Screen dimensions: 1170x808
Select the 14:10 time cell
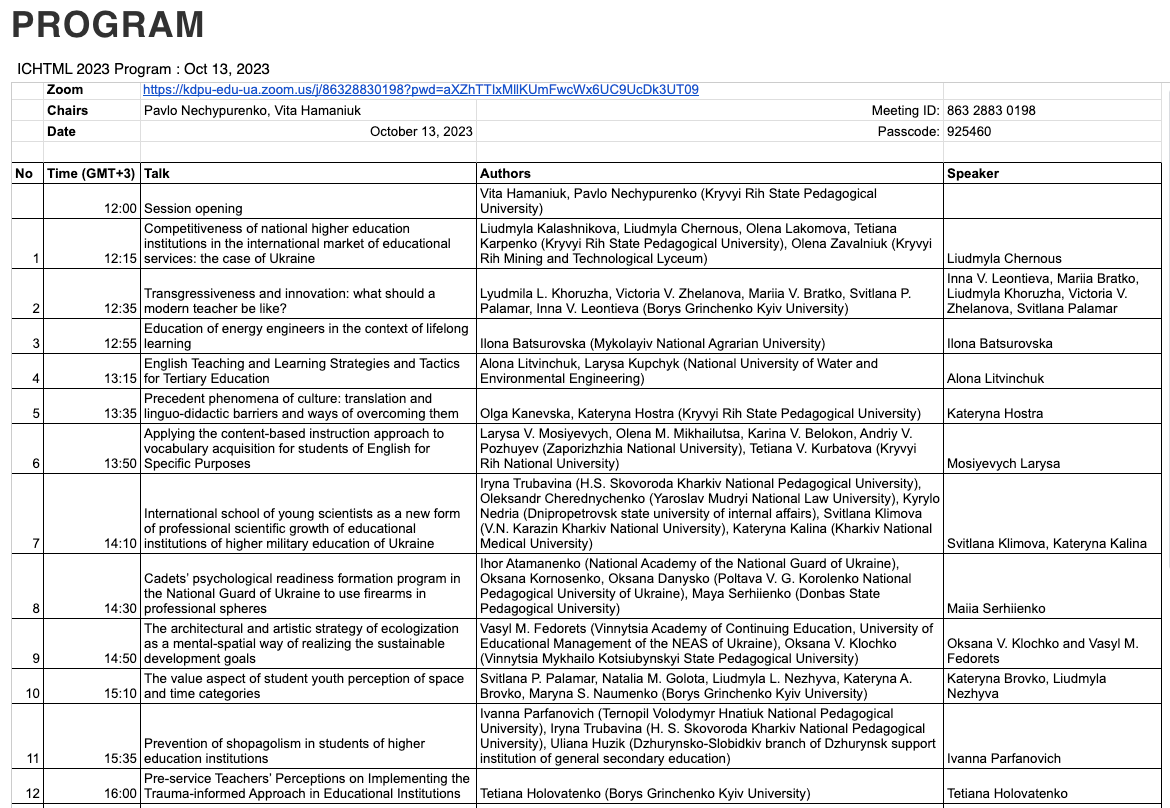tap(119, 544)
